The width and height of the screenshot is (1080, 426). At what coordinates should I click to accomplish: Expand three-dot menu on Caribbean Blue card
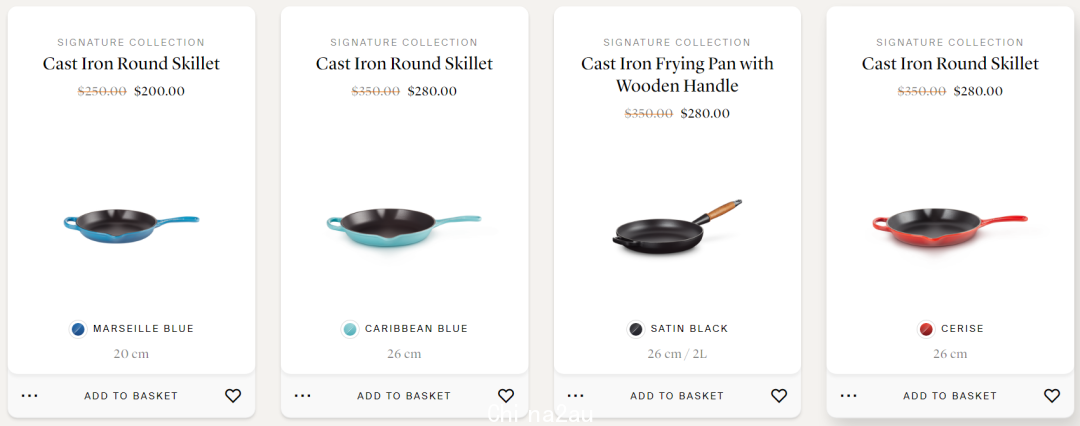tap(302, 396)
